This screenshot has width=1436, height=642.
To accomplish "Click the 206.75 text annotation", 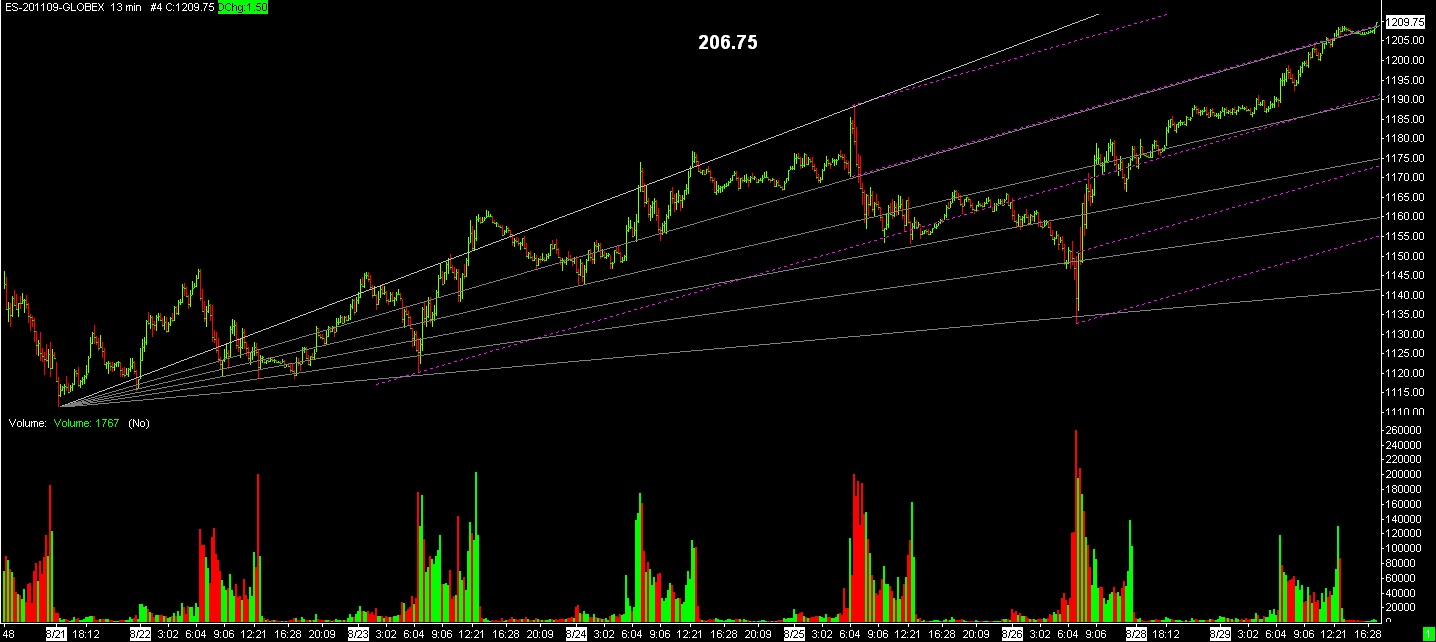I will click(727, 43).
